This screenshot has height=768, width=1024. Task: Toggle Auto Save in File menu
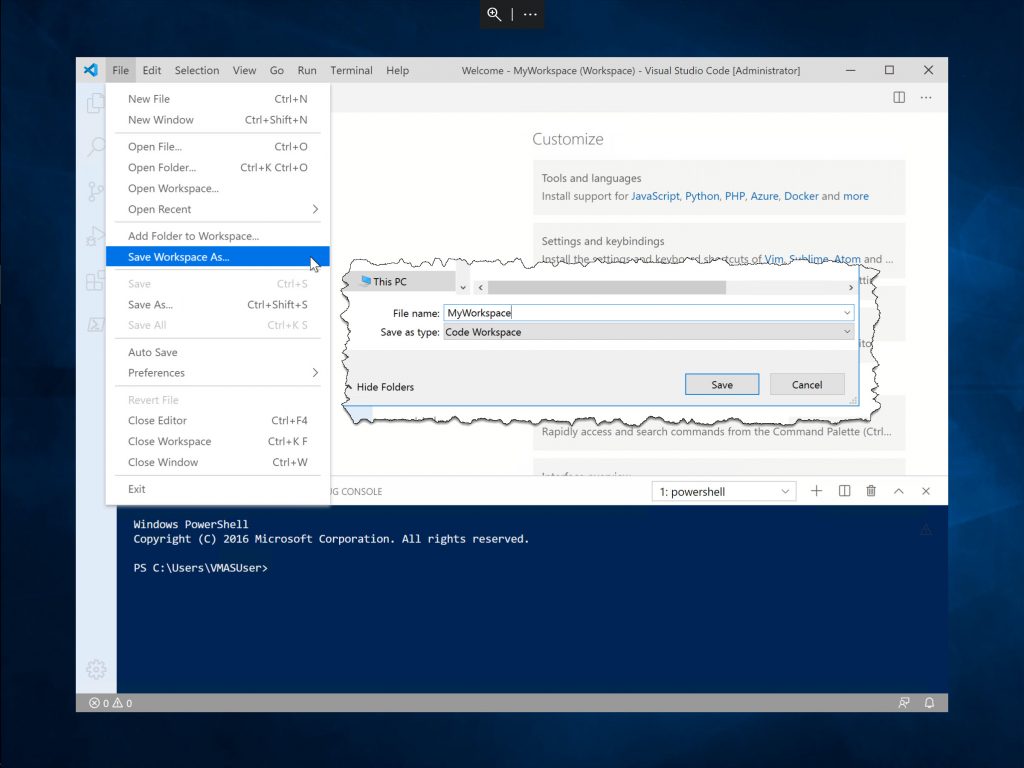pos(217,352)
